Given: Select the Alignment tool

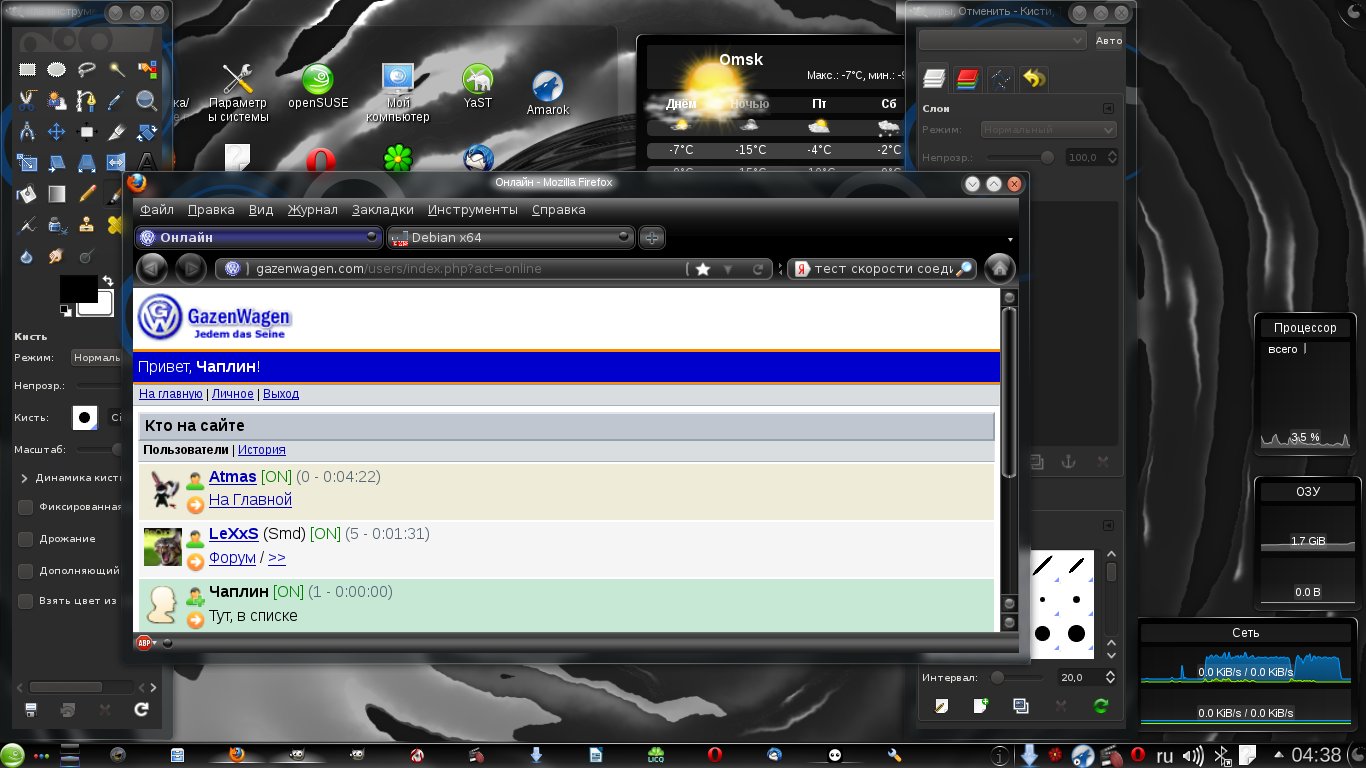Looking at the screenshot, I should 87,131.
